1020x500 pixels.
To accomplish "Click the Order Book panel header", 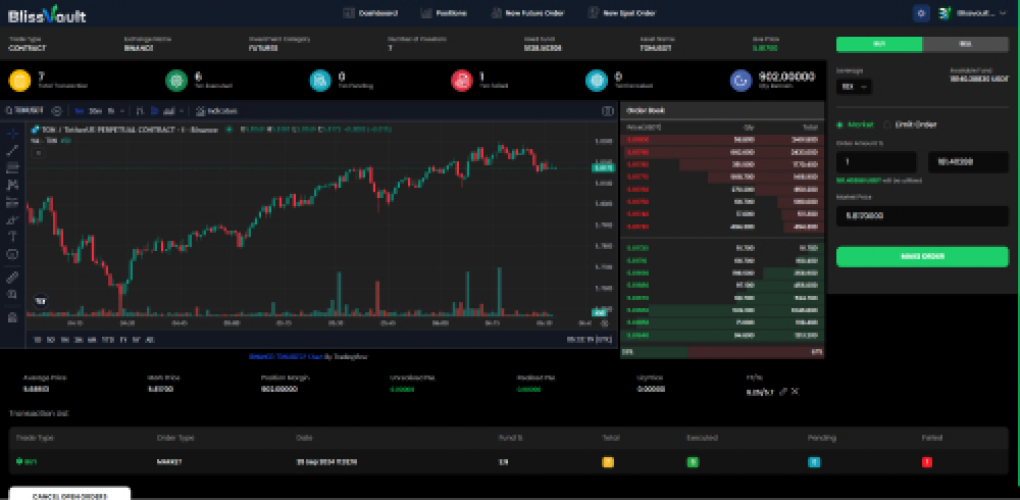I will click(x=722, y=111).
